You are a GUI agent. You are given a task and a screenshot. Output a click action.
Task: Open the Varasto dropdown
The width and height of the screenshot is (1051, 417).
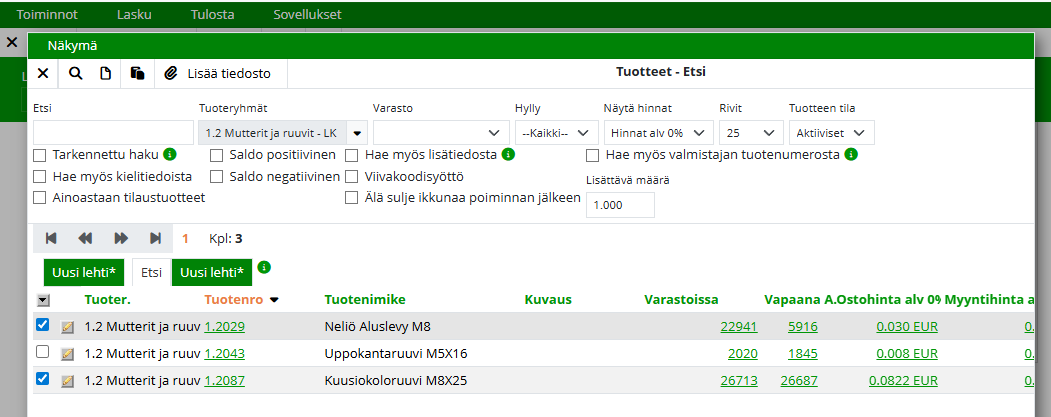[x=440, y=133]
